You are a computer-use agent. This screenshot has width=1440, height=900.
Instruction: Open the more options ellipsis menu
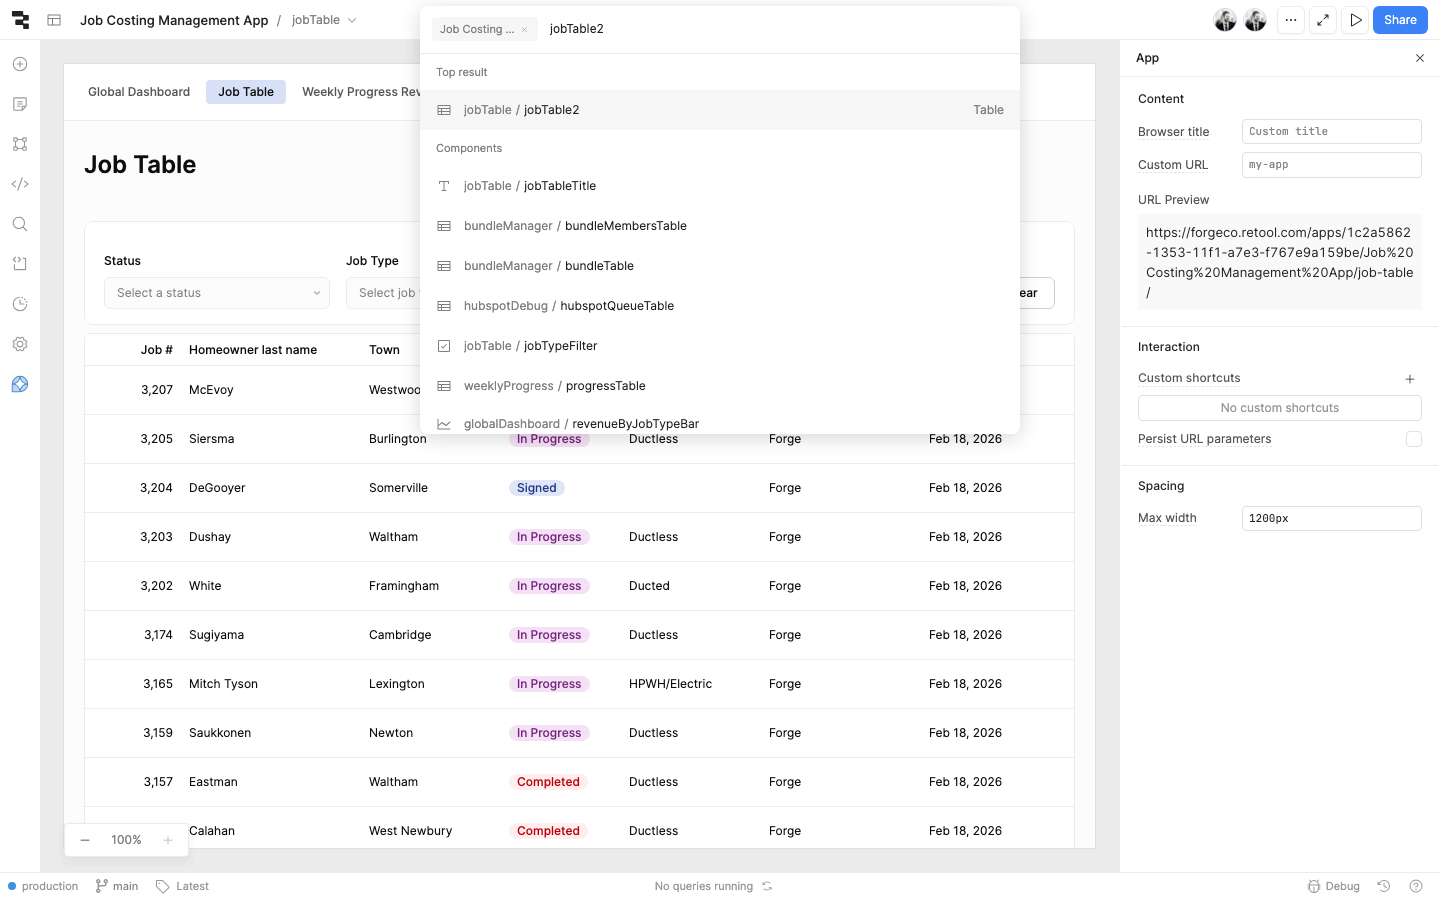click(x=1291, y=20)
